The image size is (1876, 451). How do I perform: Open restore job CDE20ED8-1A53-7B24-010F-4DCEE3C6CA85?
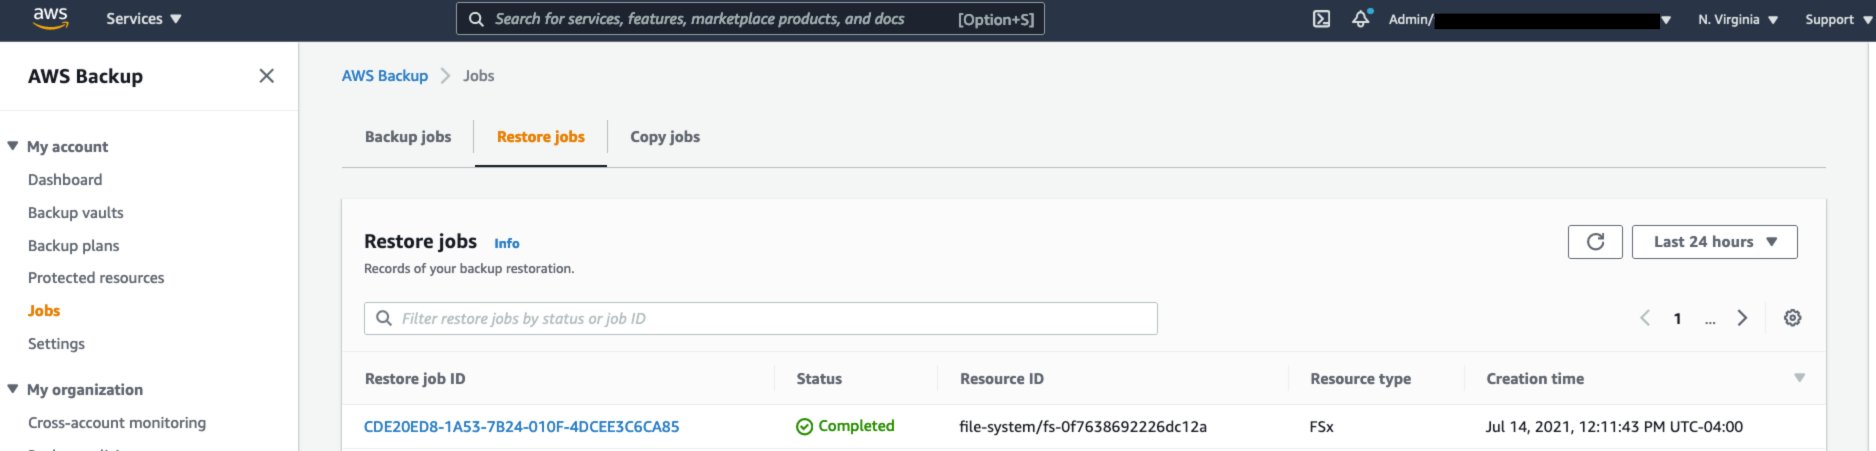522,427
